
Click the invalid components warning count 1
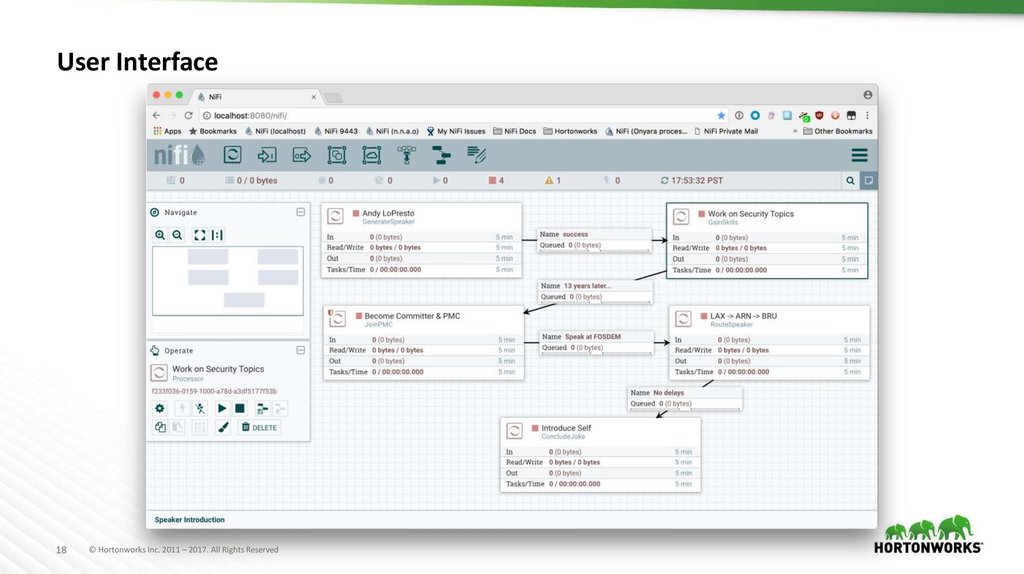[x=552, y=180]
